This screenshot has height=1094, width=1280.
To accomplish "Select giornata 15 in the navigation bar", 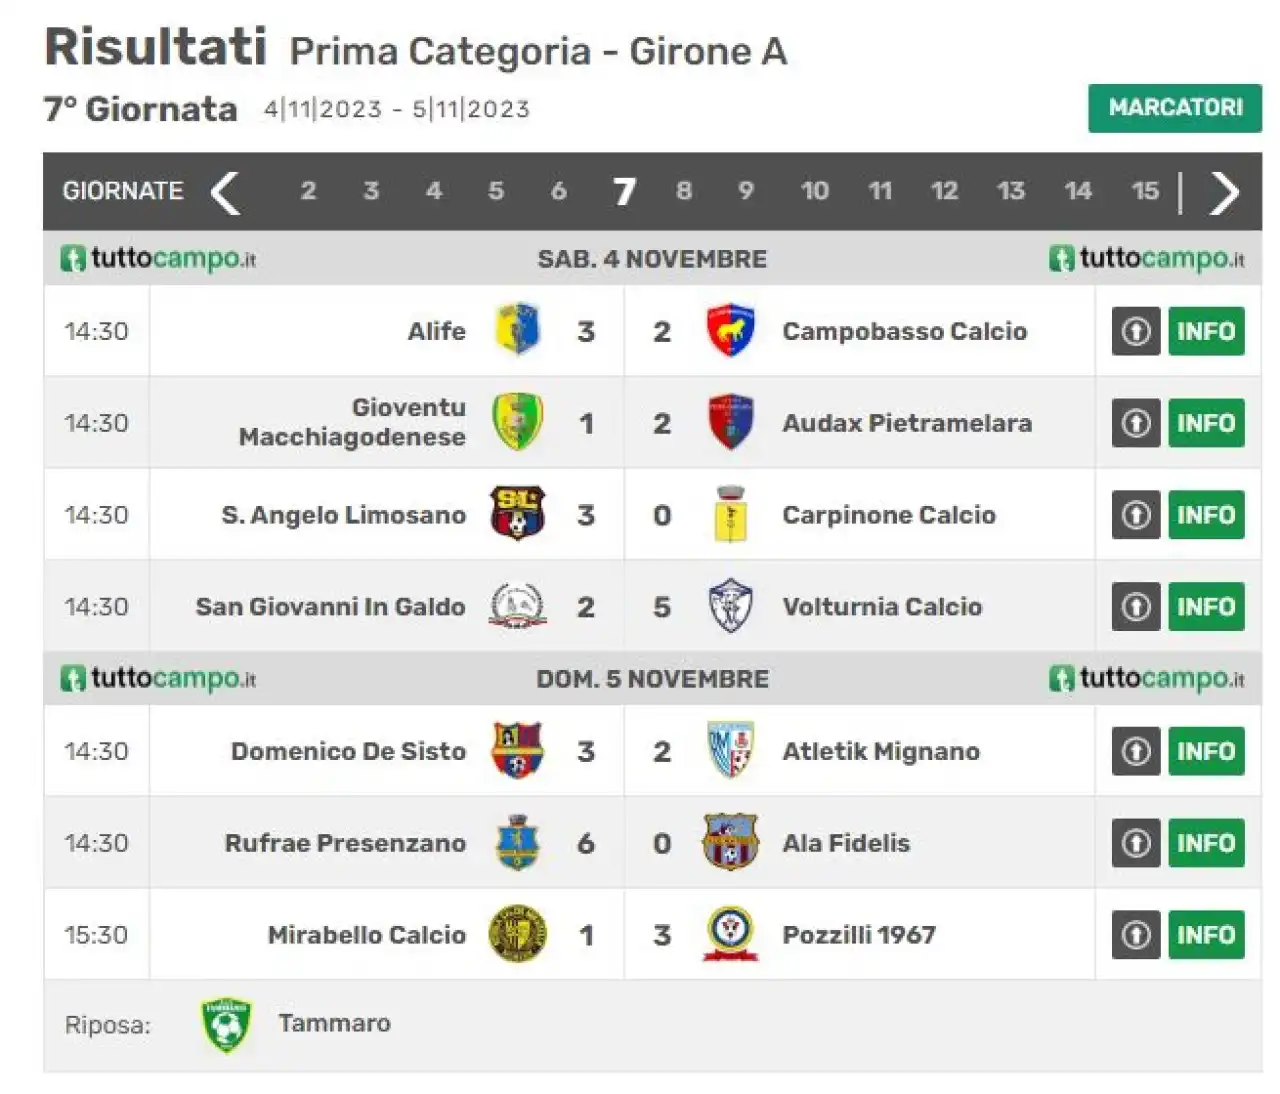I will point(1145,191).
